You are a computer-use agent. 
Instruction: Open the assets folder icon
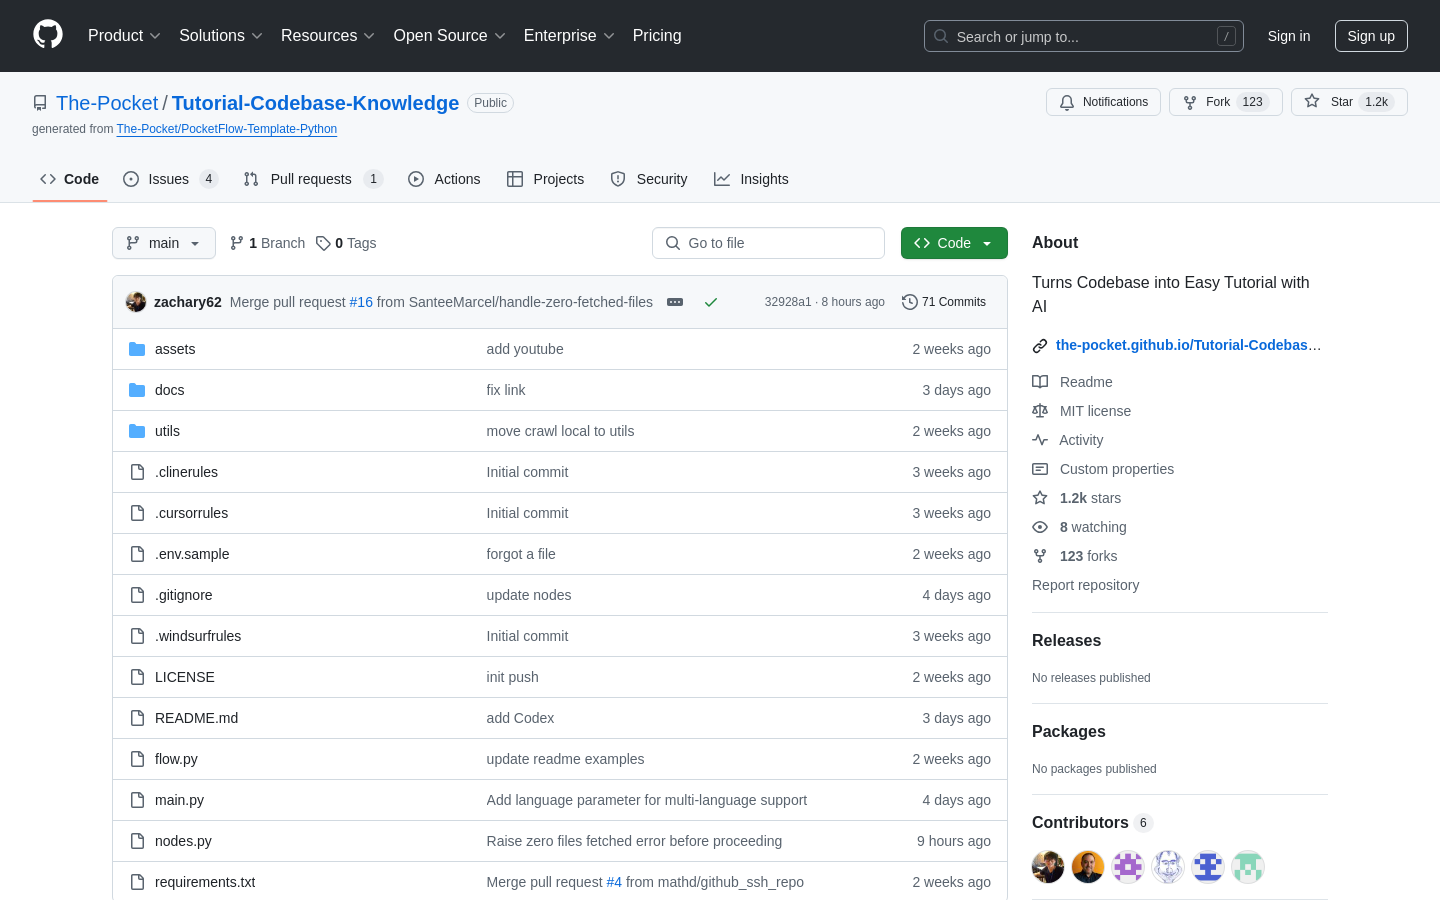(137, 349)
